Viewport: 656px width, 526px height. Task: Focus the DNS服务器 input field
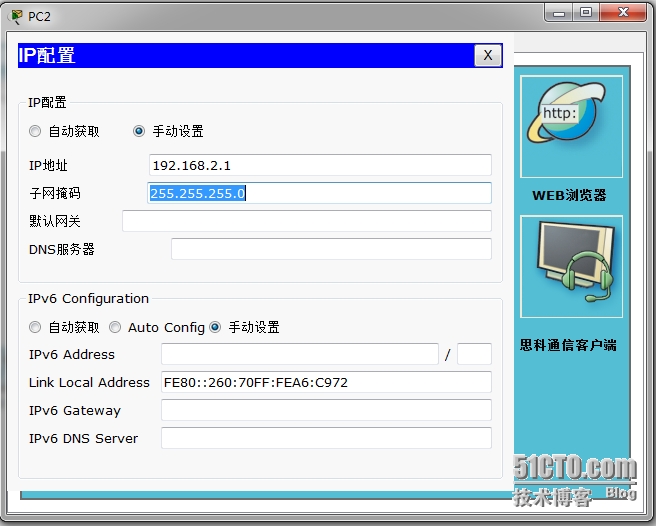tap(331, 249)
